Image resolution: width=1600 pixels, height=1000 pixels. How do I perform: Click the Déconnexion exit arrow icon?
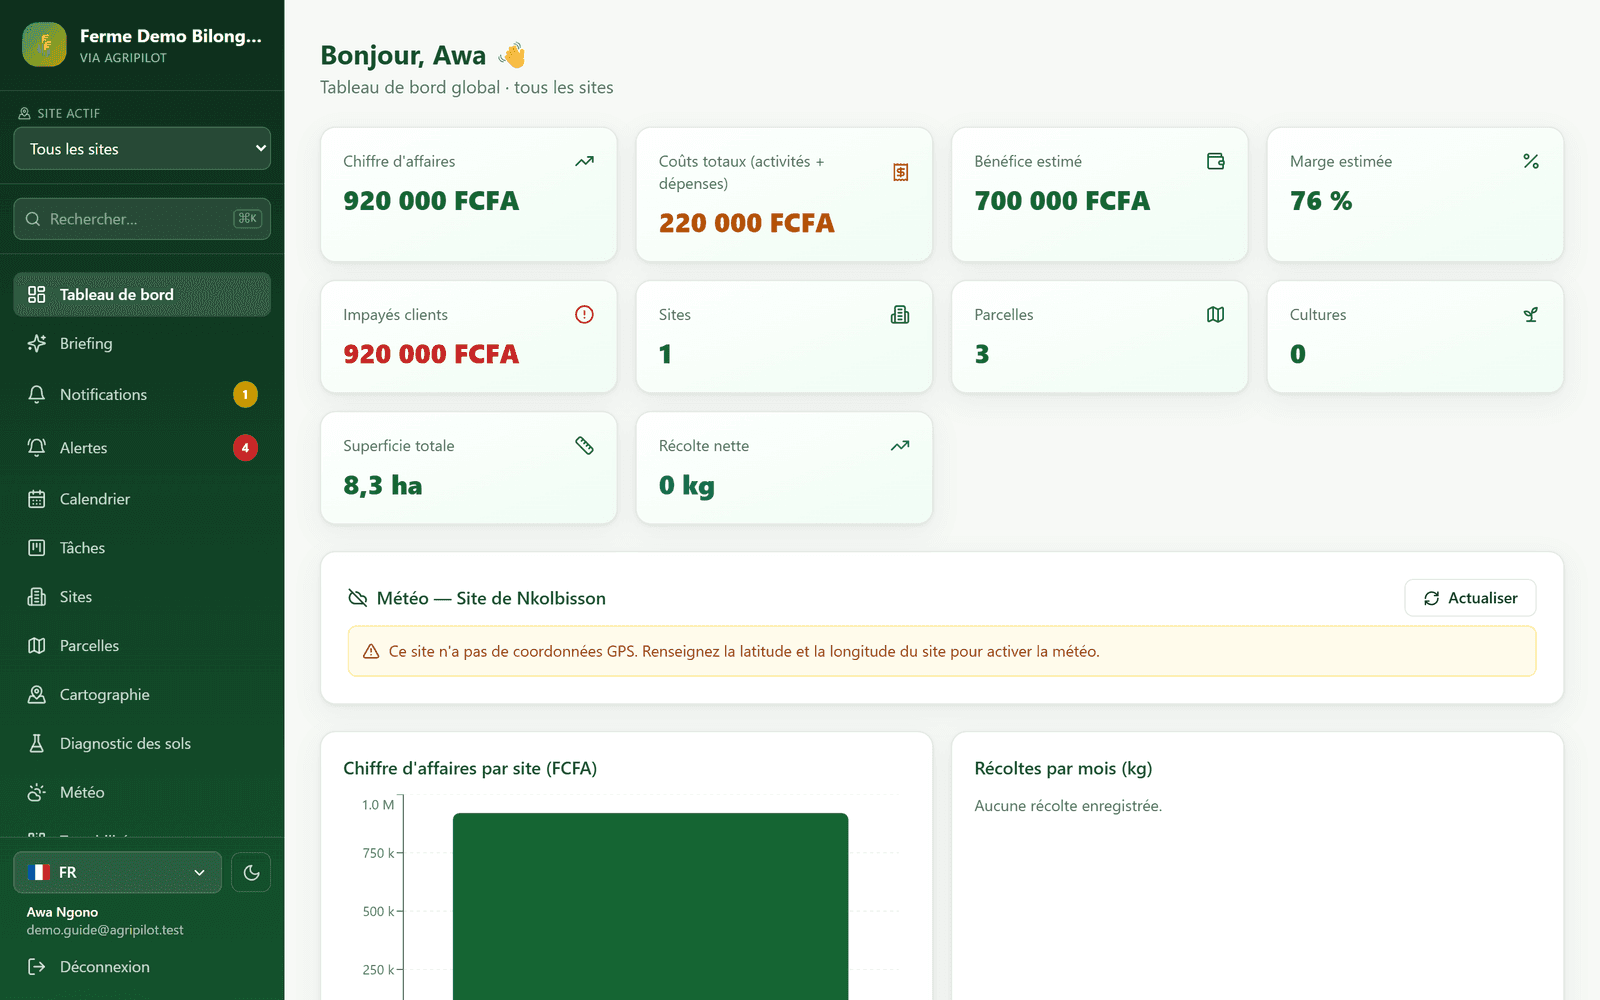[37, 967]
